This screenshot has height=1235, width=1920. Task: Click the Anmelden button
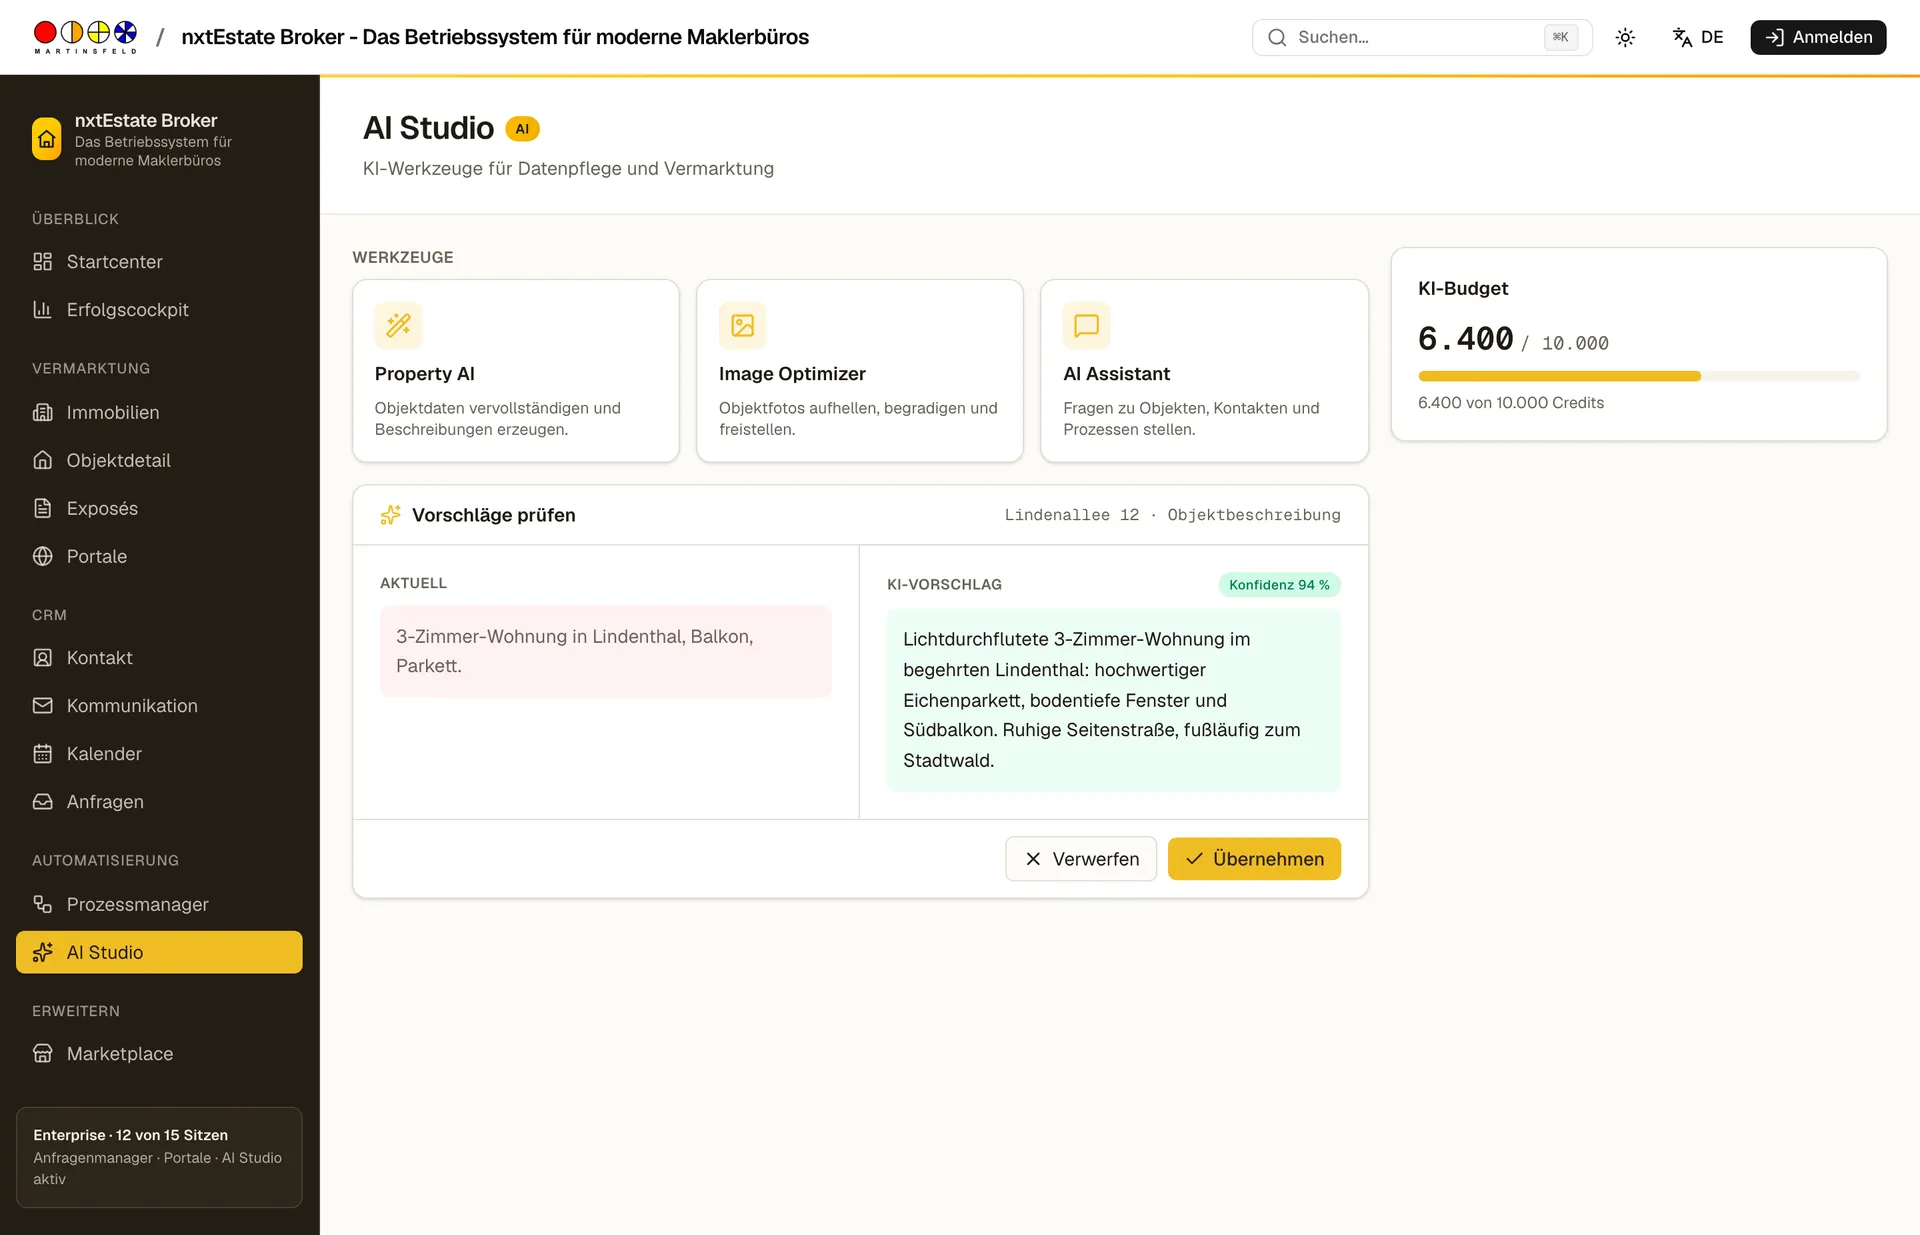point(1818,37)
